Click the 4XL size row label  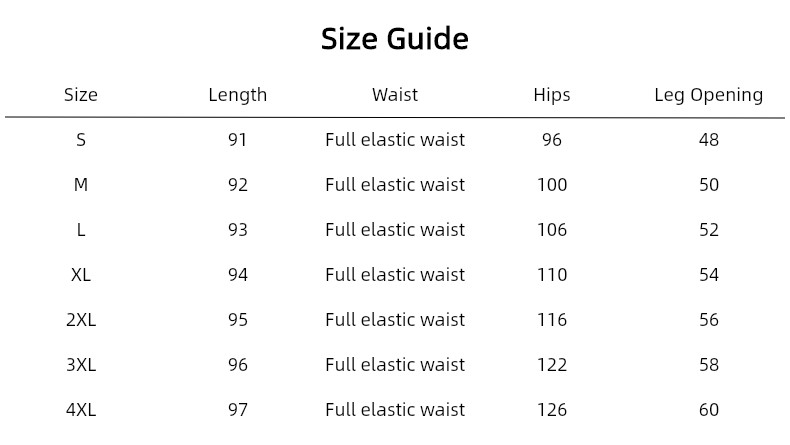[x=81, y=410]
